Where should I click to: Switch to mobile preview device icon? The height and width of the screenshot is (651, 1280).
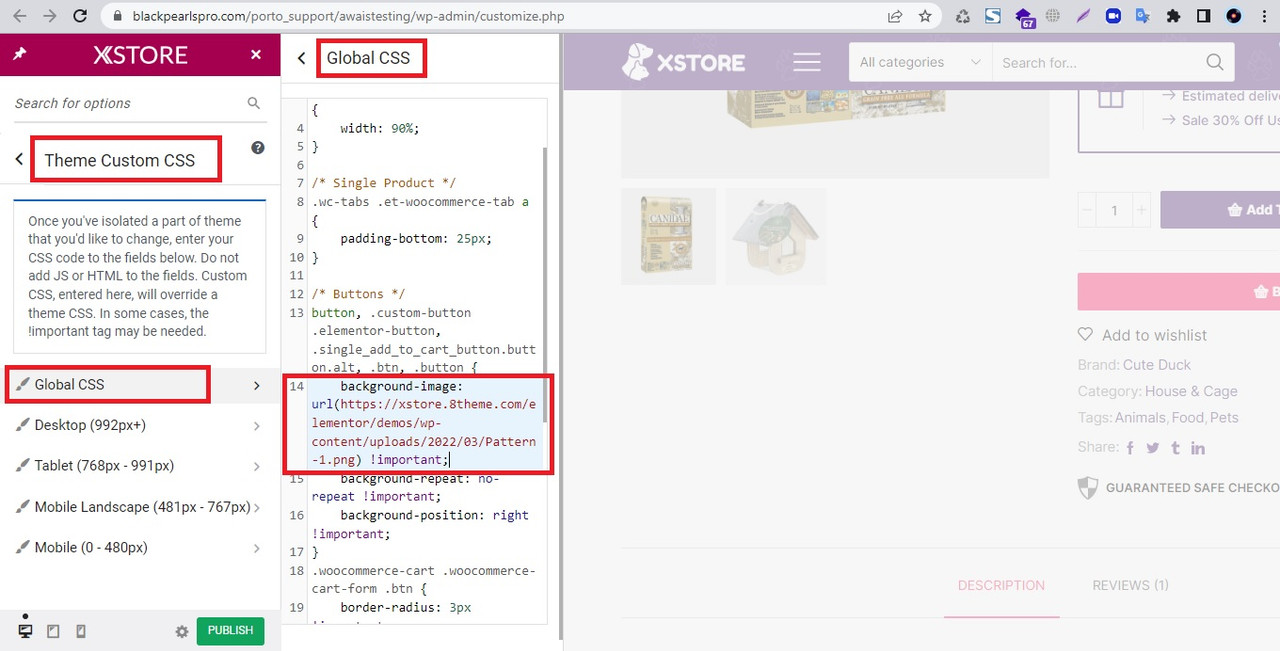pyautogui.click(x=81, y=631)
